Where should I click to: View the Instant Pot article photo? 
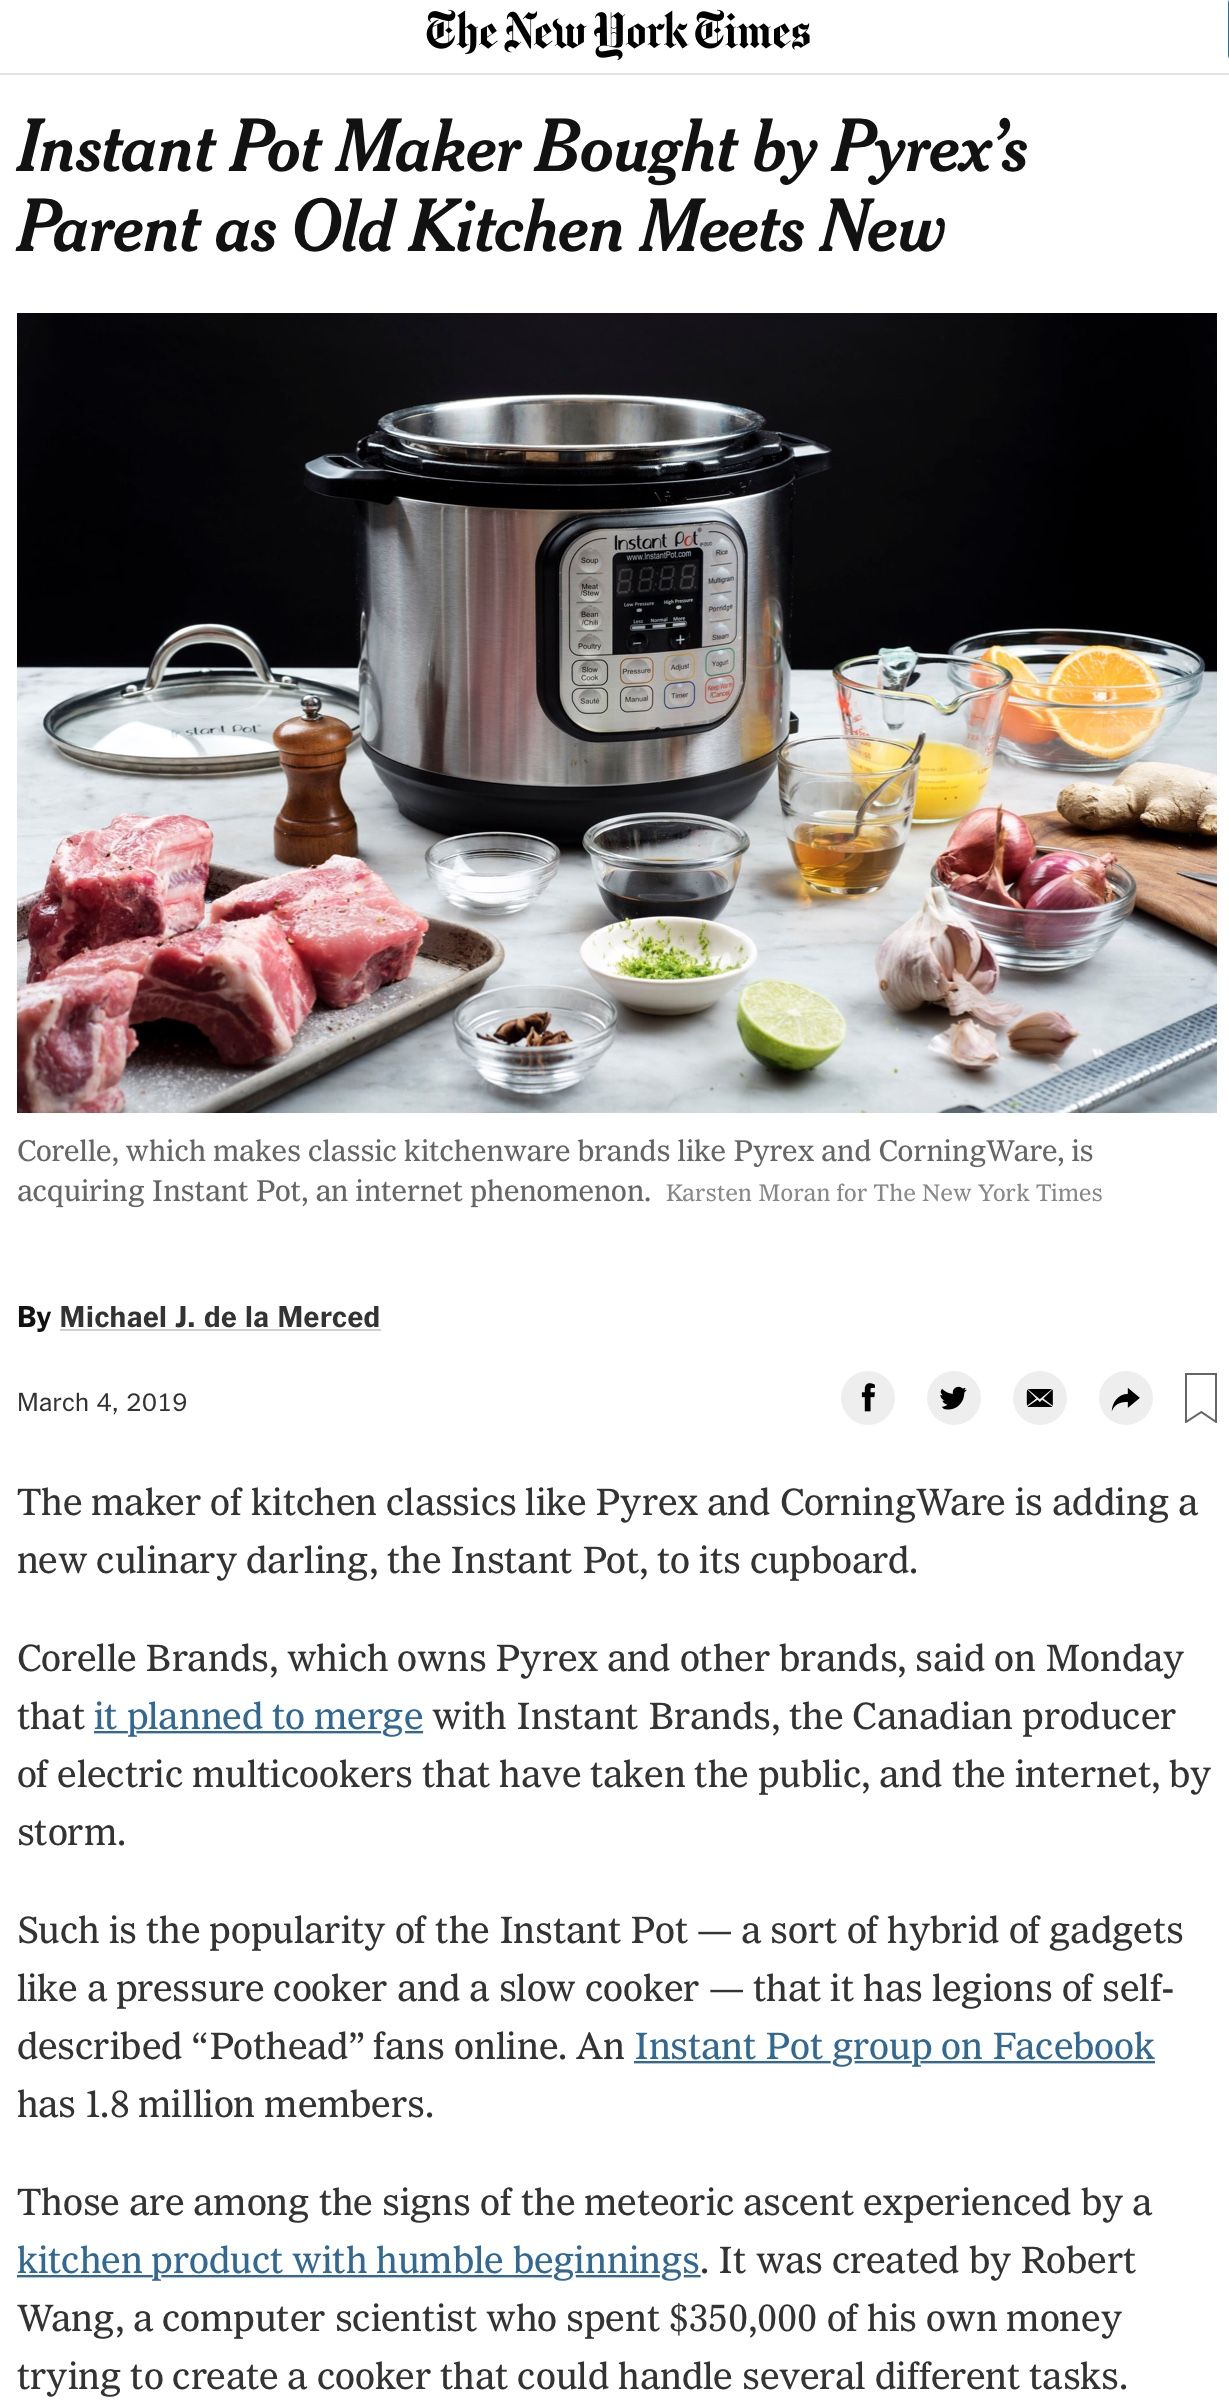617,712
